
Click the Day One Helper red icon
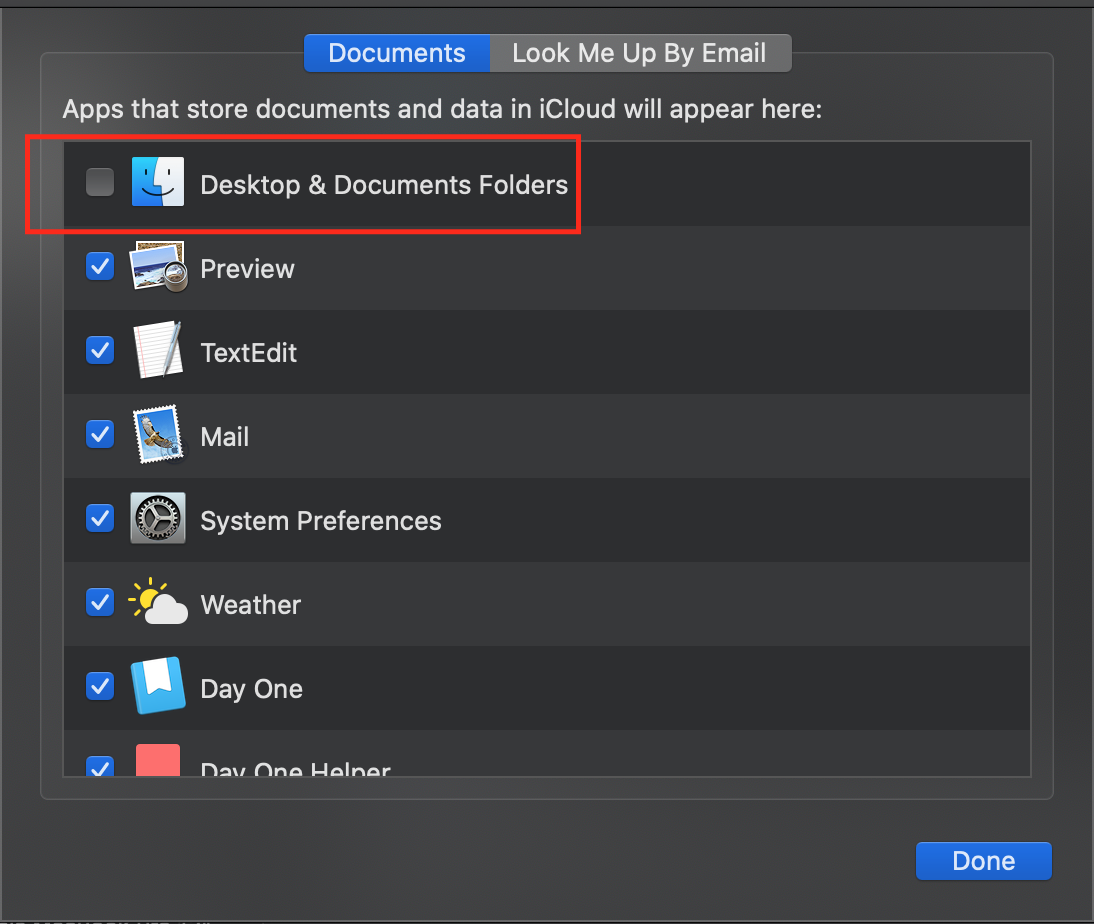[x=158, y=760]
